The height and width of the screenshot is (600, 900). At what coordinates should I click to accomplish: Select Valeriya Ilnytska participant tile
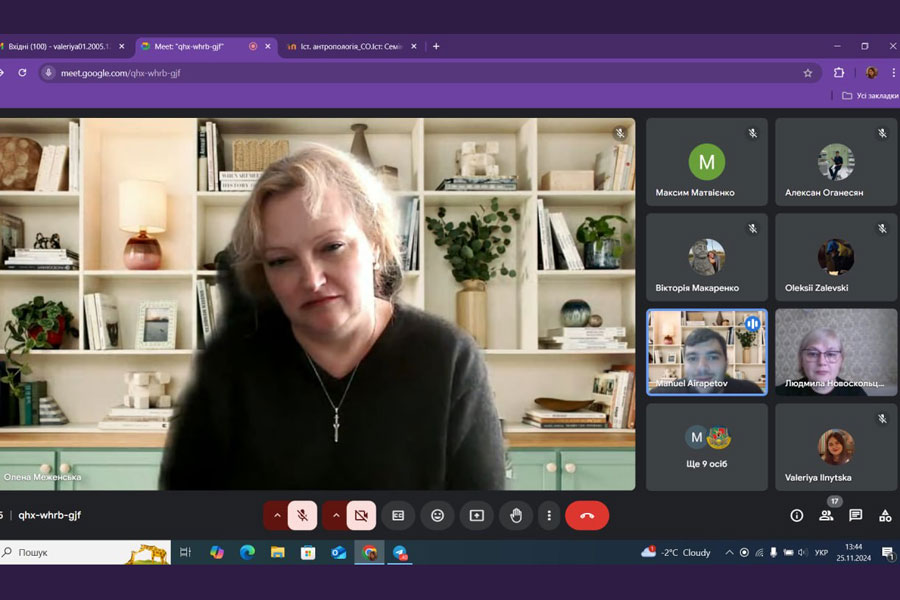(x=836, y=447)
